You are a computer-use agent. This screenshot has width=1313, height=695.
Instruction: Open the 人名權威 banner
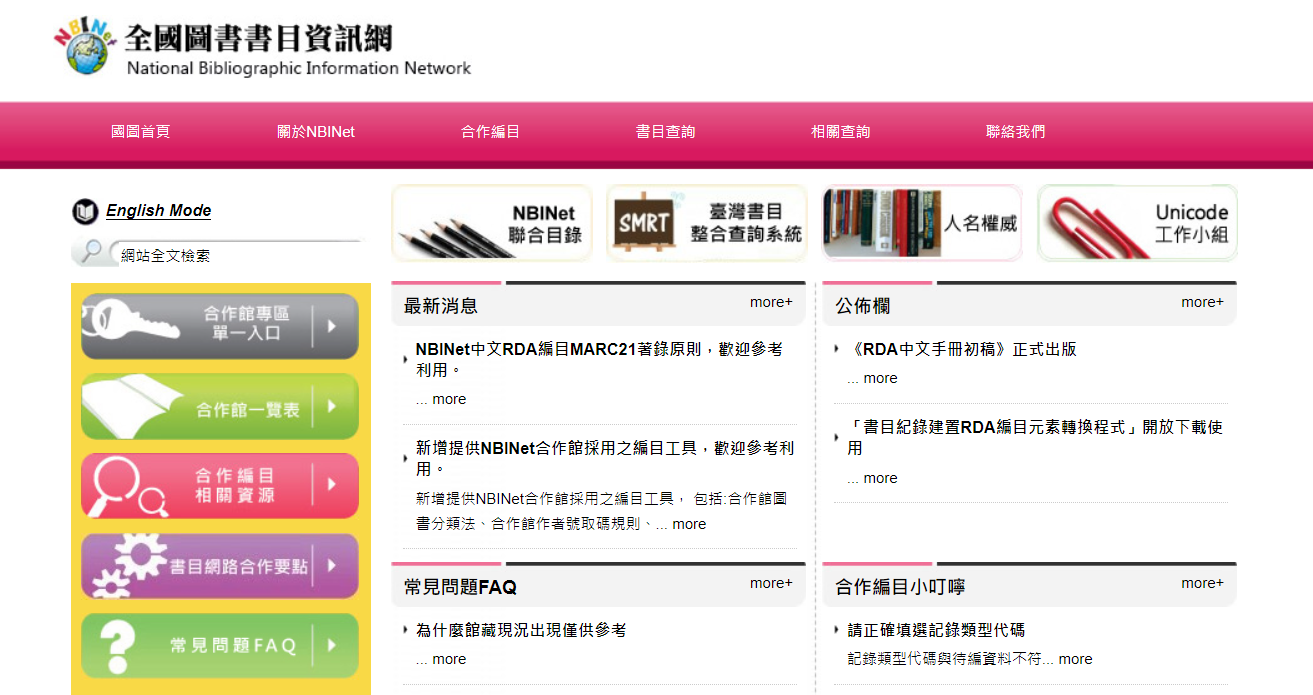[922, 223]
